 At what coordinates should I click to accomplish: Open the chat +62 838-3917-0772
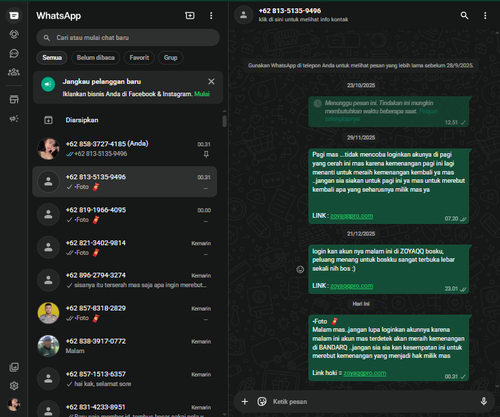(125, 346)
